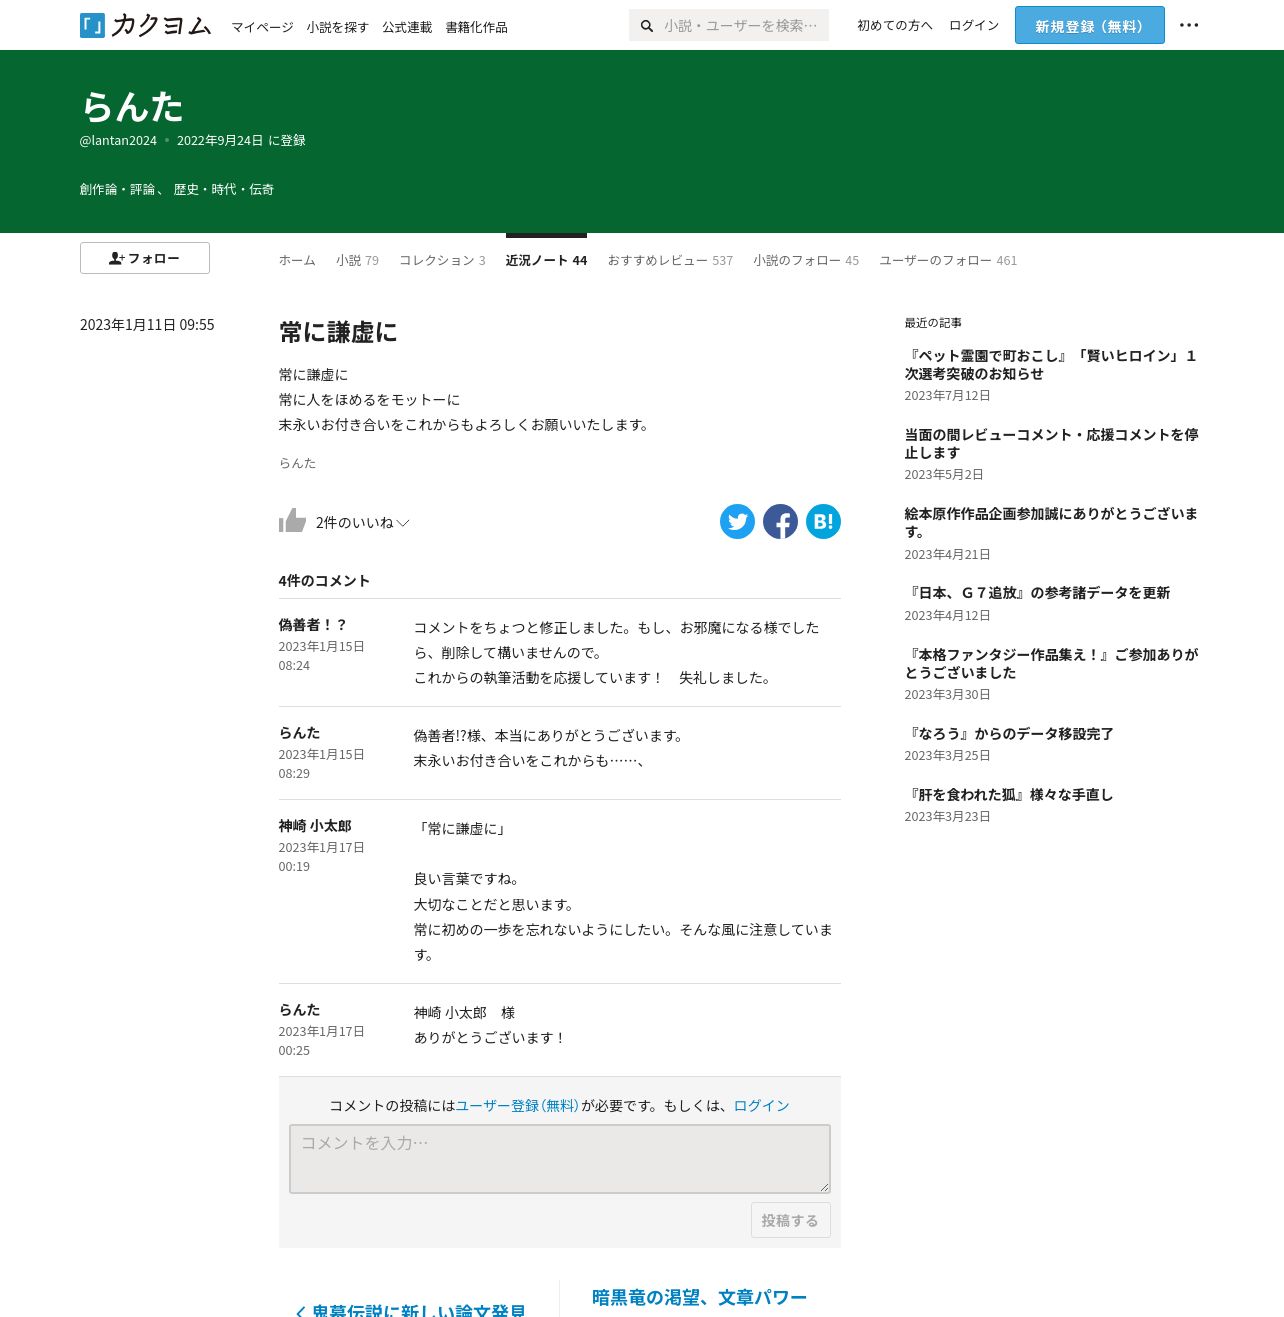Open the おすすめレビュー 537 tab
Viewport: 1284px width, 1317px height.
[x=670, y=260]
